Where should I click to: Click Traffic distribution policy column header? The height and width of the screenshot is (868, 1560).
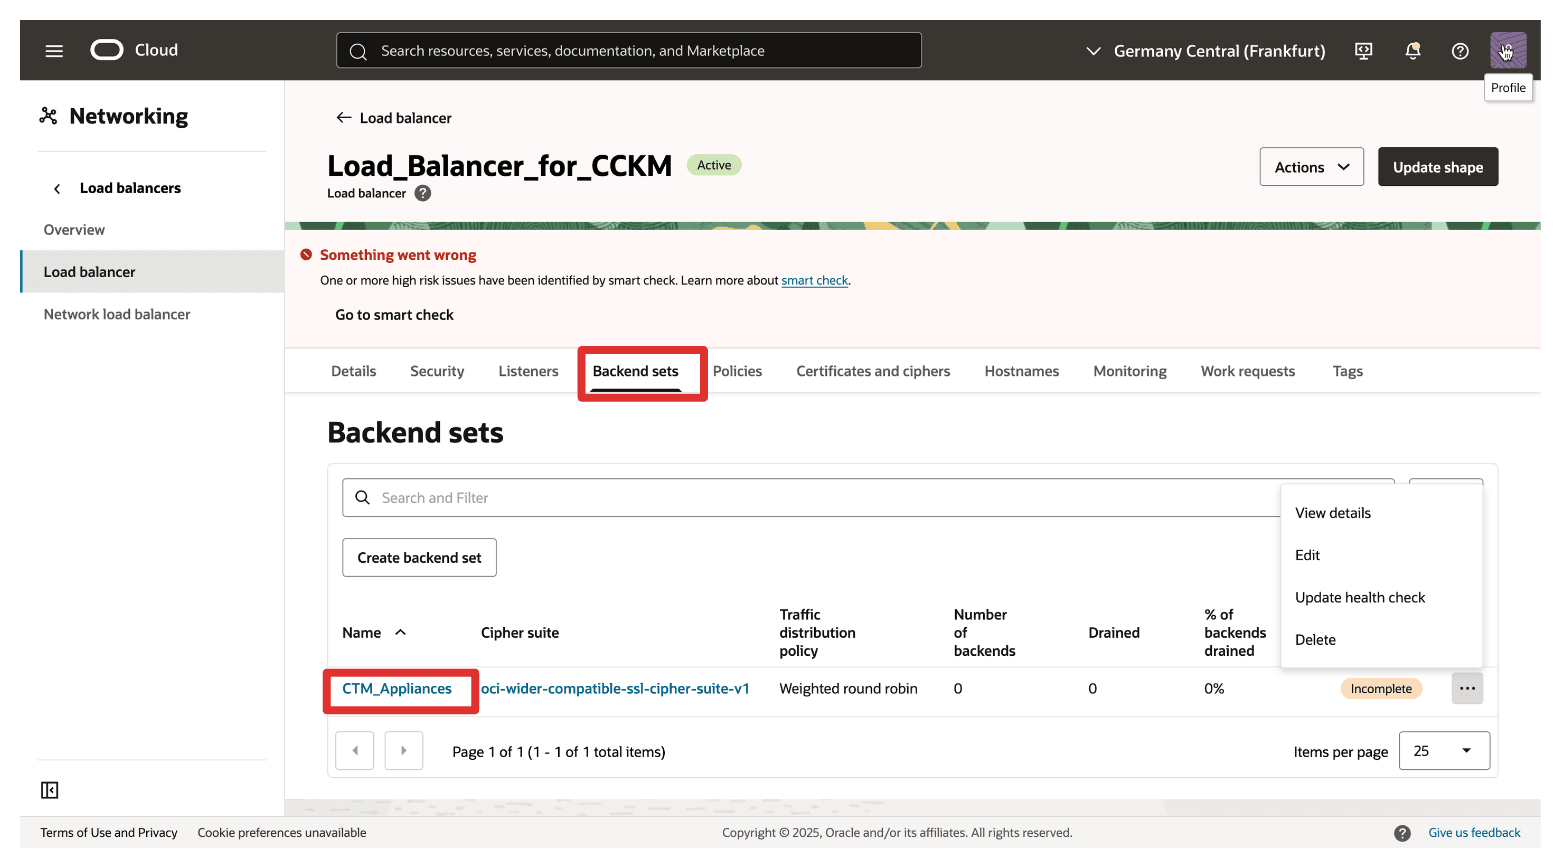click(x=817, y=633)
